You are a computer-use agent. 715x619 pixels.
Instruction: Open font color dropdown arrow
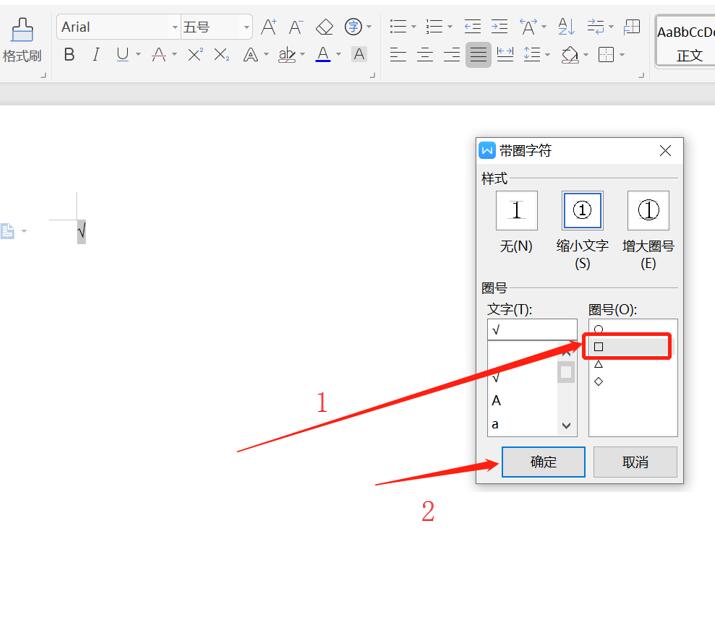point(338,55)
